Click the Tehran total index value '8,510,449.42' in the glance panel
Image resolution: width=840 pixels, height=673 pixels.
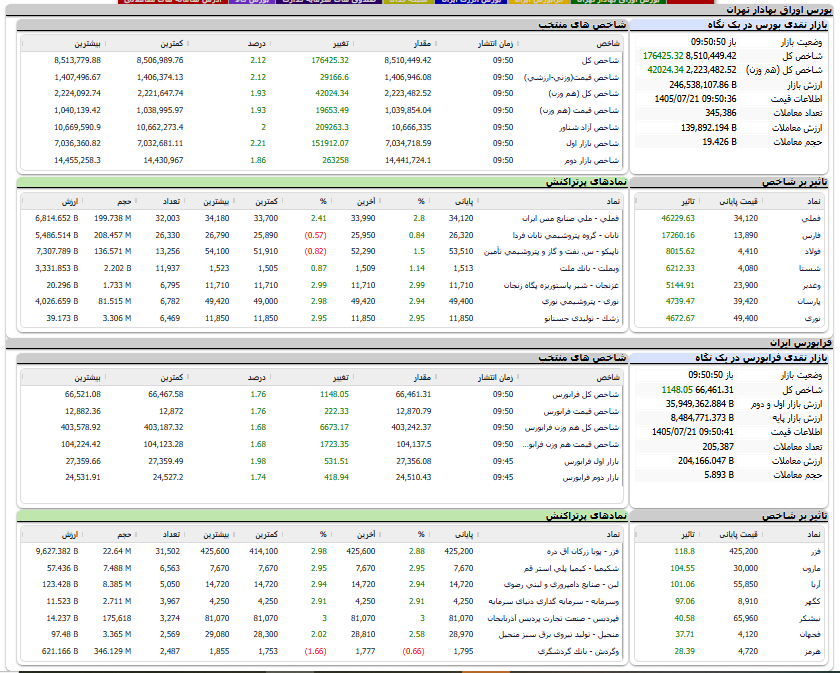tap(711, 56)
